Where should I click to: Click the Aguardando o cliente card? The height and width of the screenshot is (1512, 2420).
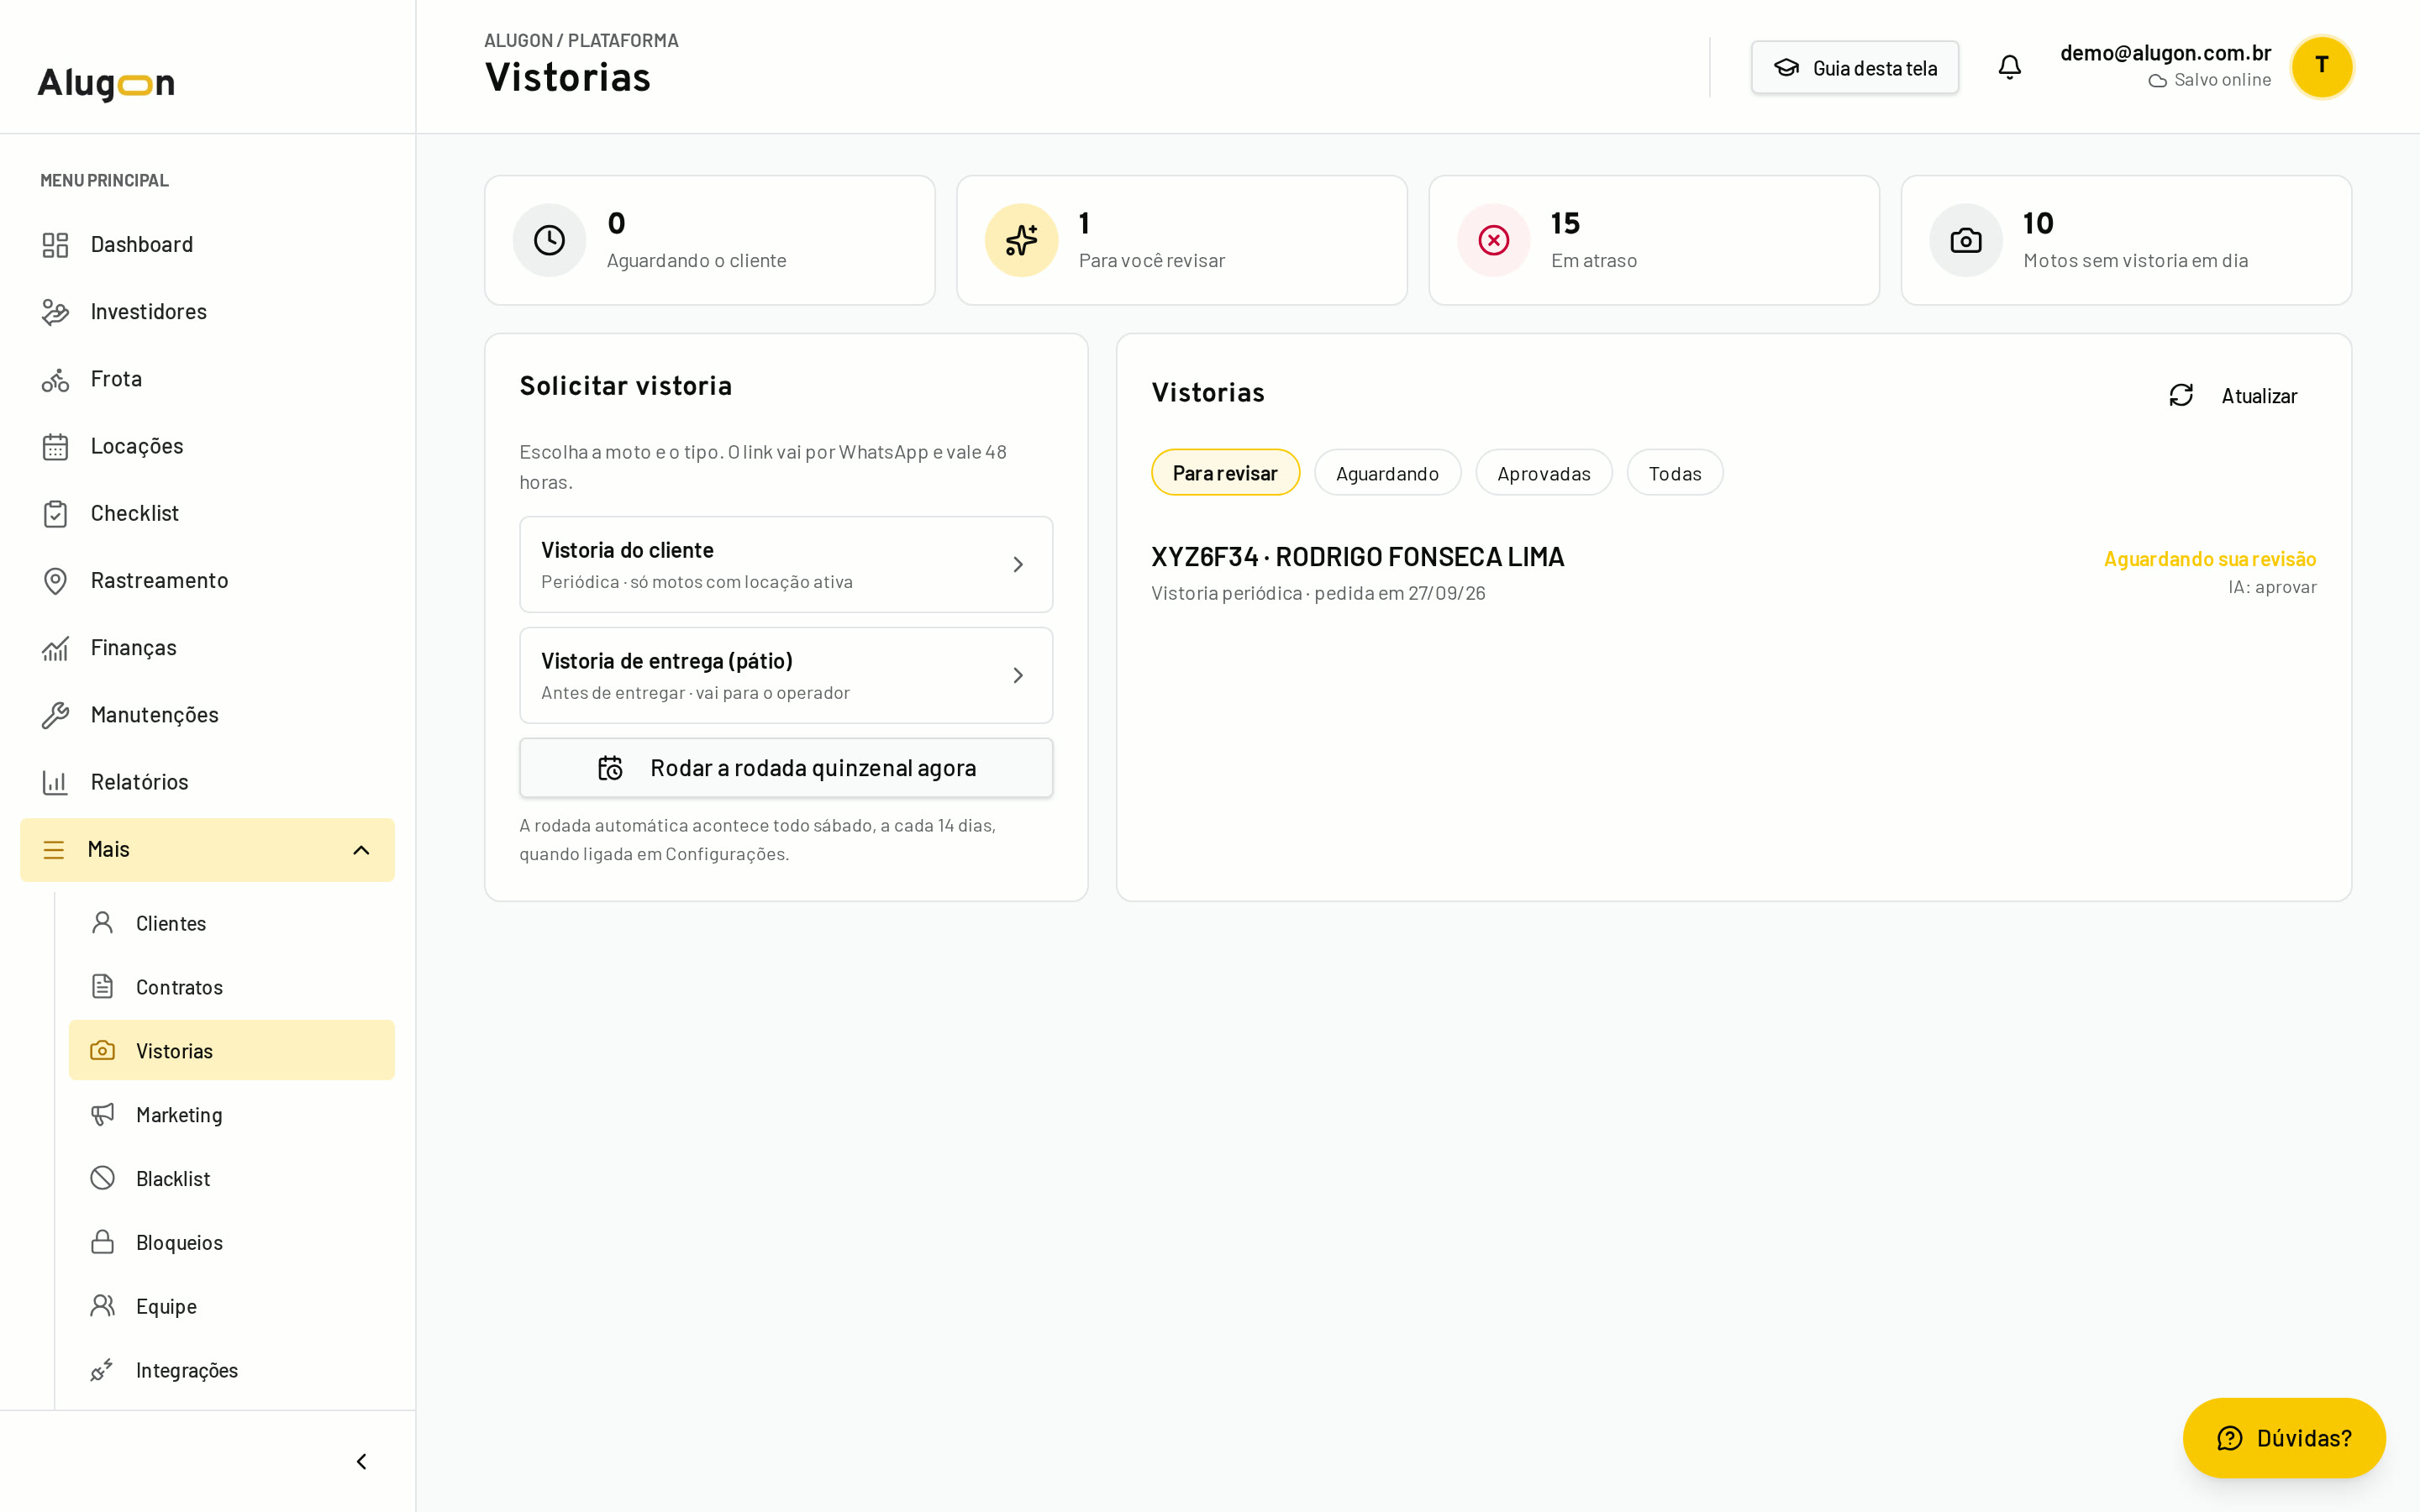710,240
